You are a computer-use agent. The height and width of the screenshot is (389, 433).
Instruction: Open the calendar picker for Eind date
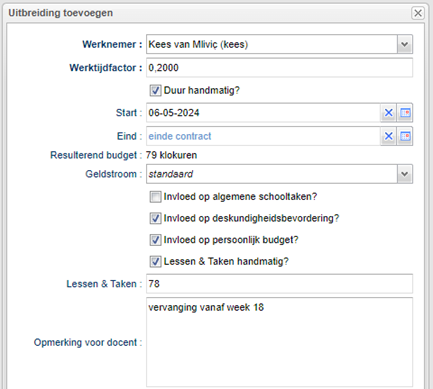pos(405,136)
